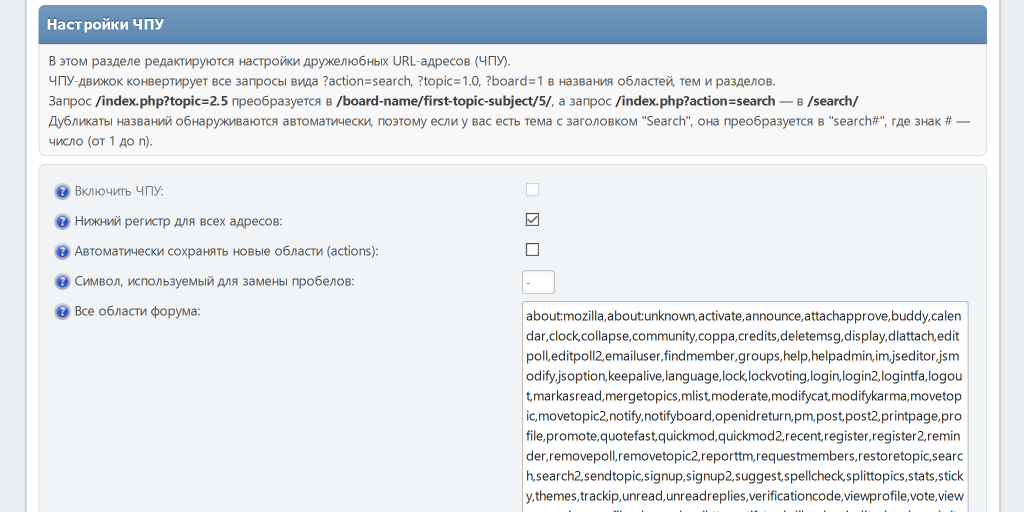
Task: Click bold text "/index.php?action=search"
Action: pos(695,101)
